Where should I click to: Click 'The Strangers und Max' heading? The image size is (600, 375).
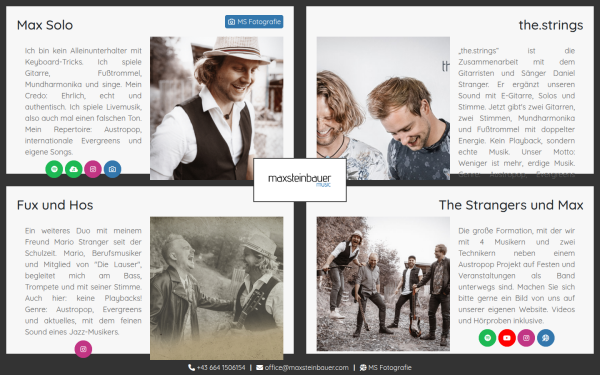511,205
